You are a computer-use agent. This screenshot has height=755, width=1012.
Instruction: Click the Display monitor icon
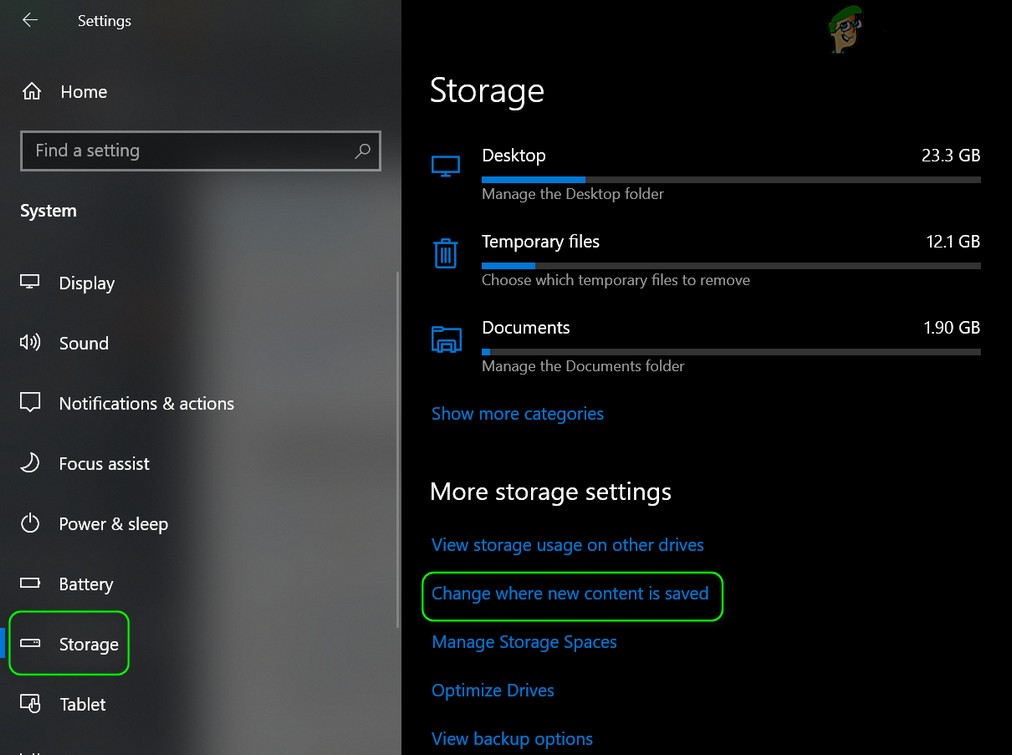(30, 282)
